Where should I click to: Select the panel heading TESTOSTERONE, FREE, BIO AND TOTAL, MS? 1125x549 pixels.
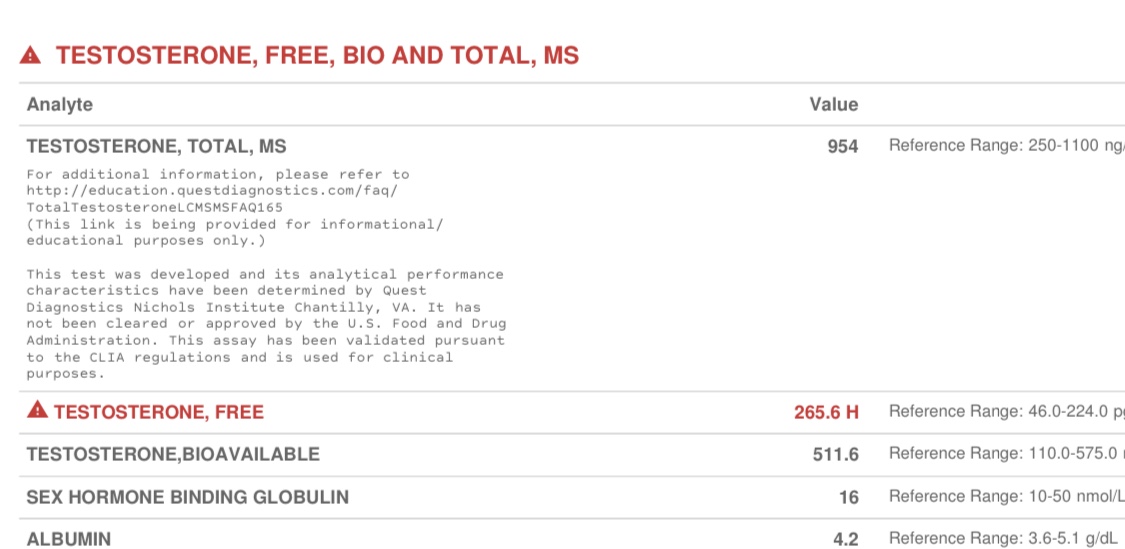click(317, 56)
